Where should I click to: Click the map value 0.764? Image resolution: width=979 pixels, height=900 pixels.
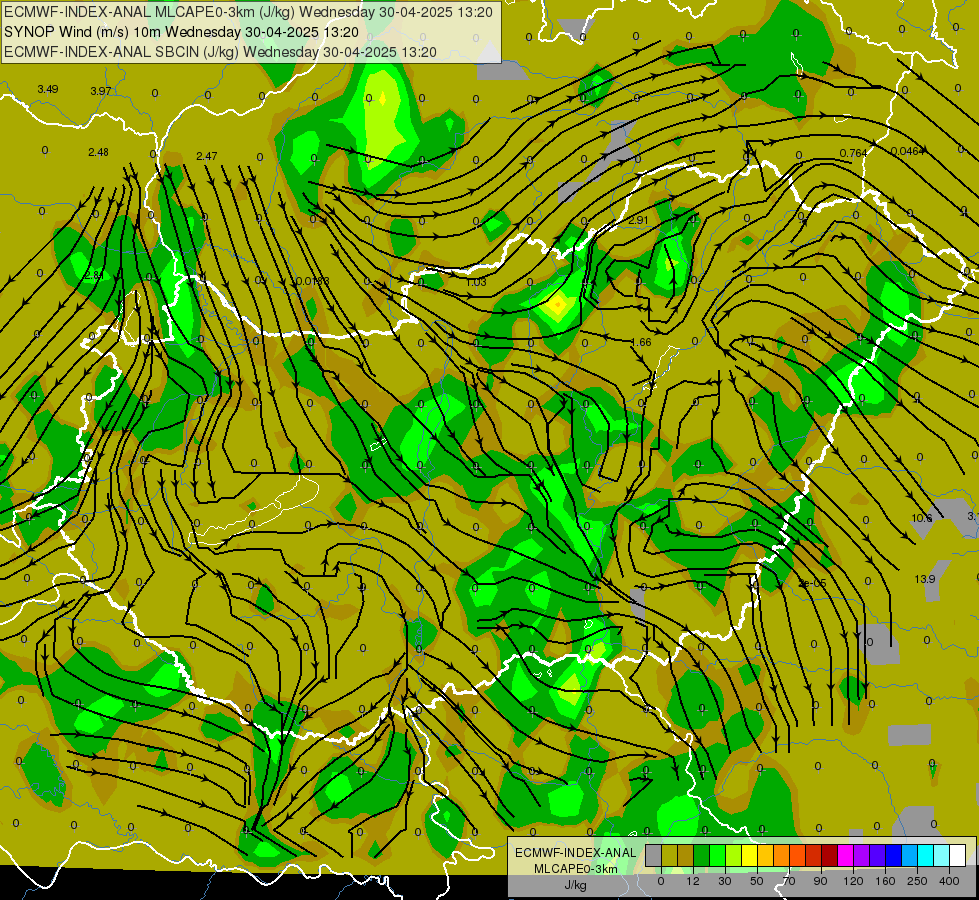coord(854,153)
